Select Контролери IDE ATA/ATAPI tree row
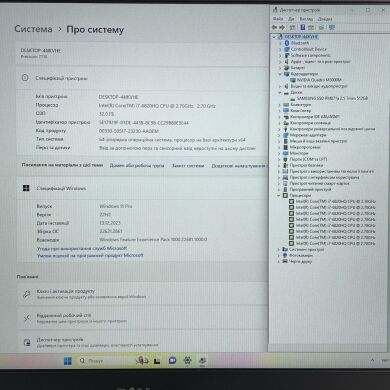 point(314,117)
